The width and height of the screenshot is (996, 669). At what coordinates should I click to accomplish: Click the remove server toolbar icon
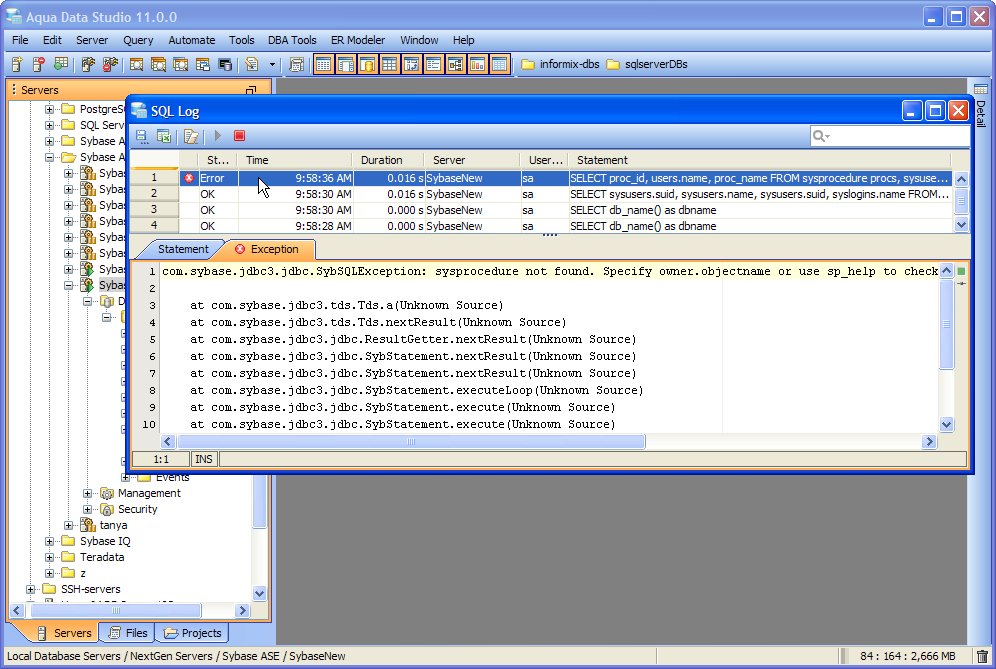(x=39, y=64)
